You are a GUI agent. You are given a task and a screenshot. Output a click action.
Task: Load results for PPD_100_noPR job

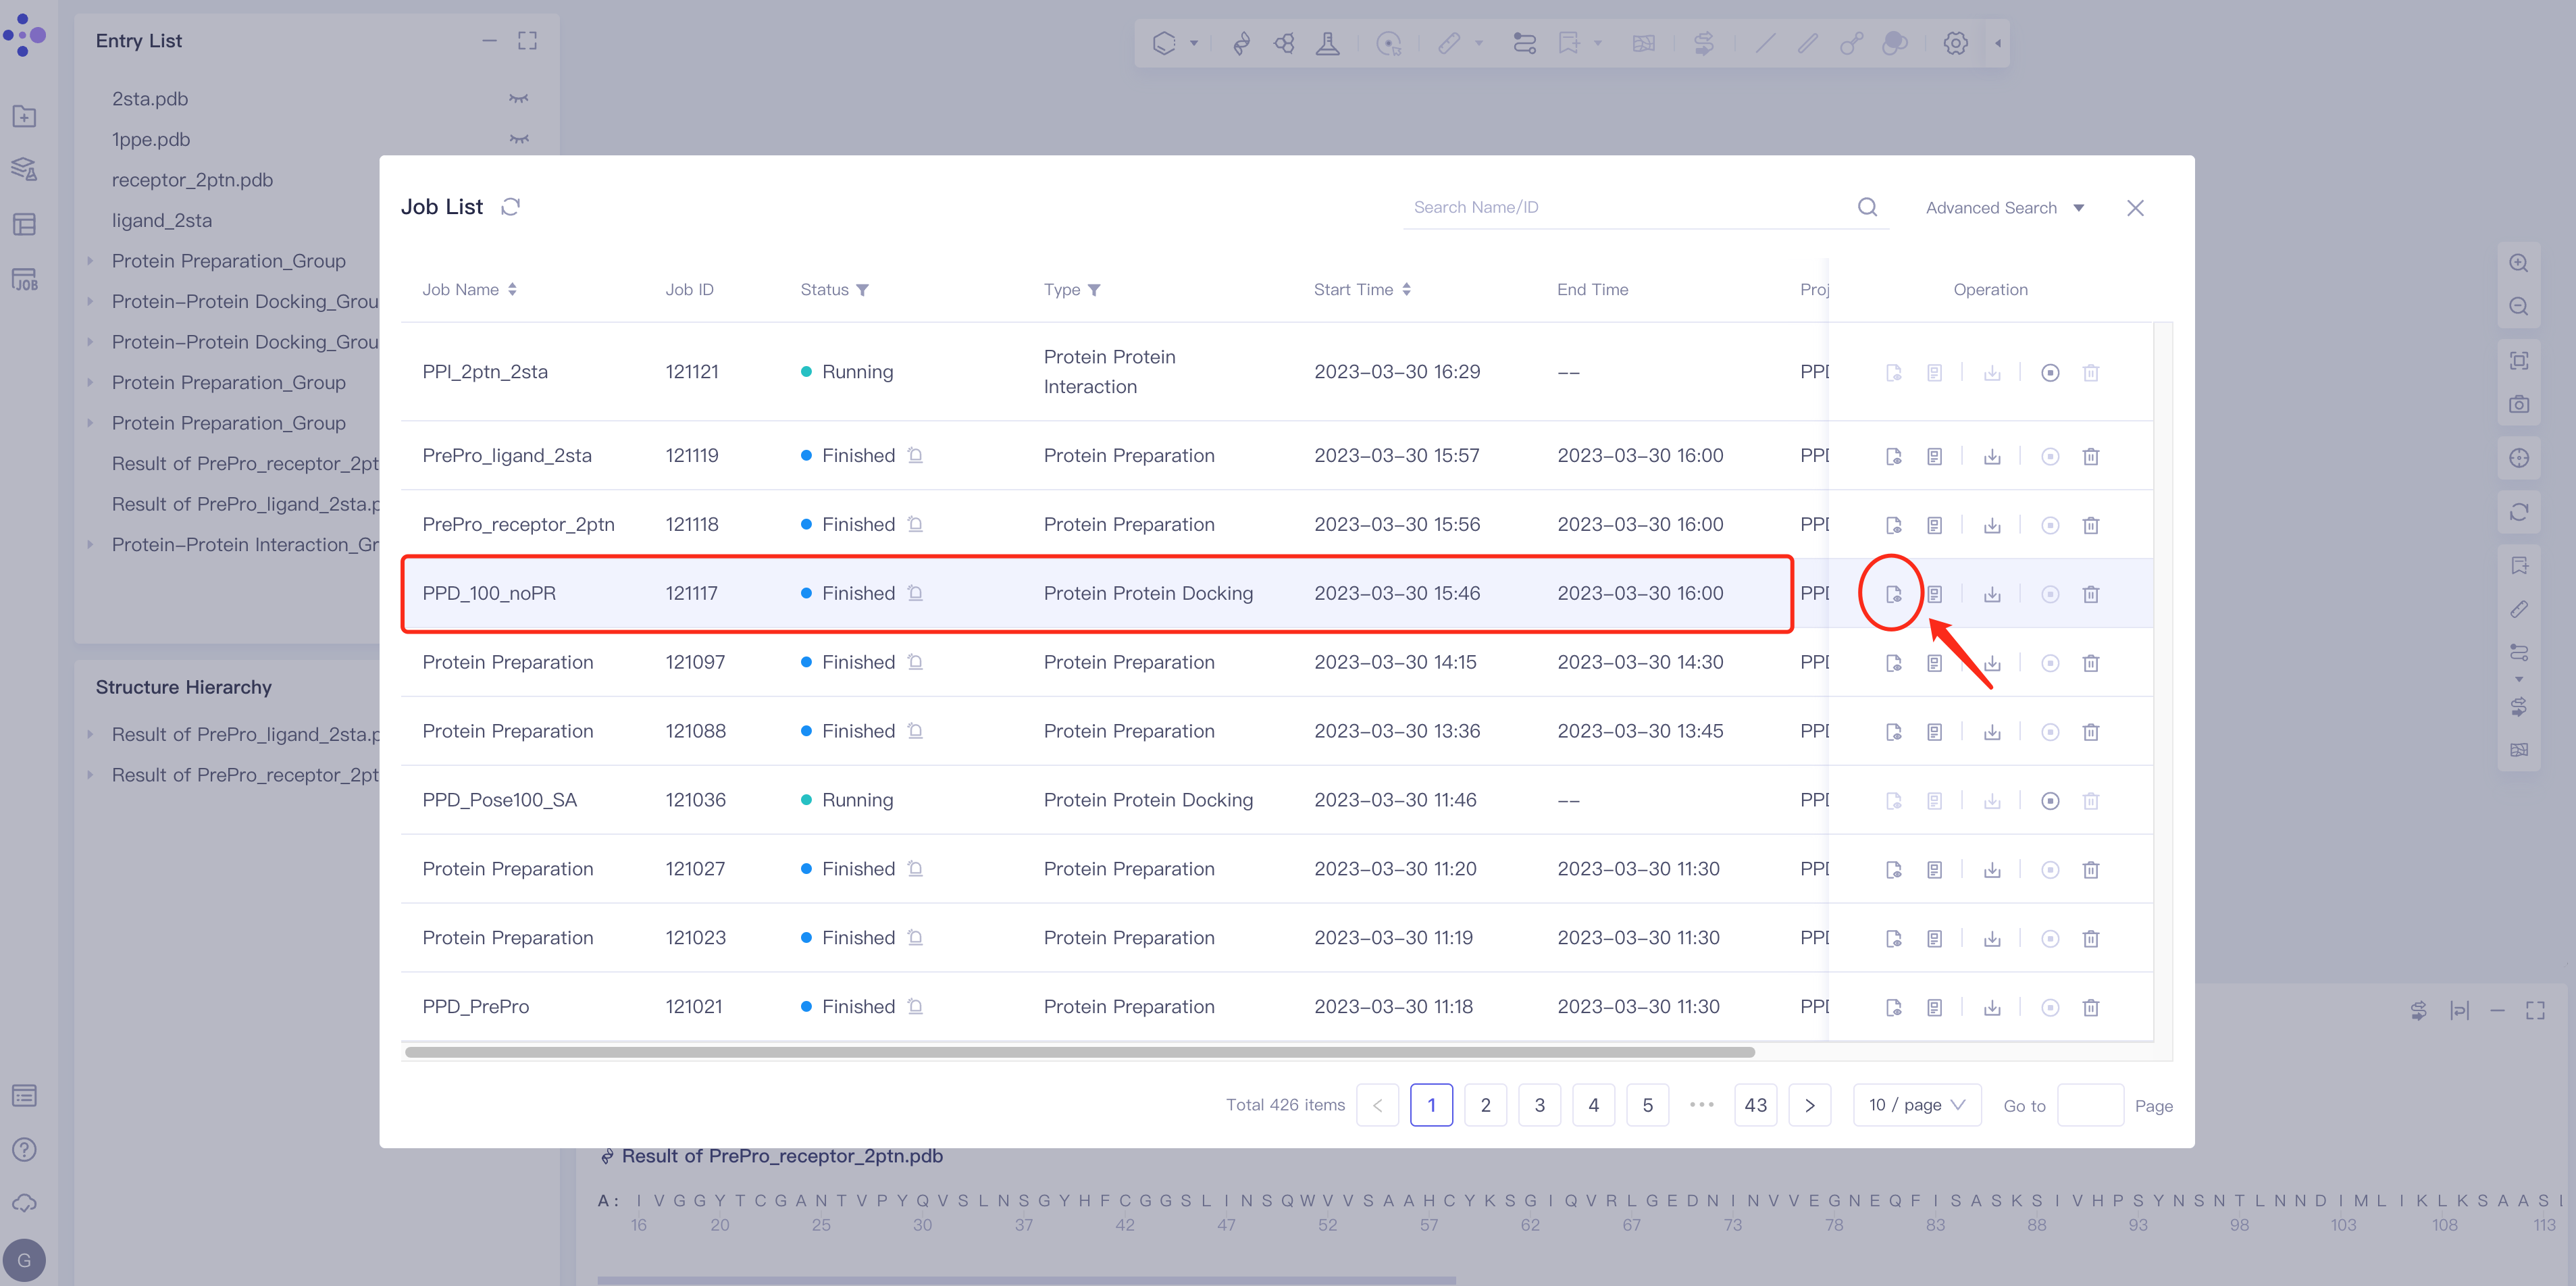pos(1893,594)
